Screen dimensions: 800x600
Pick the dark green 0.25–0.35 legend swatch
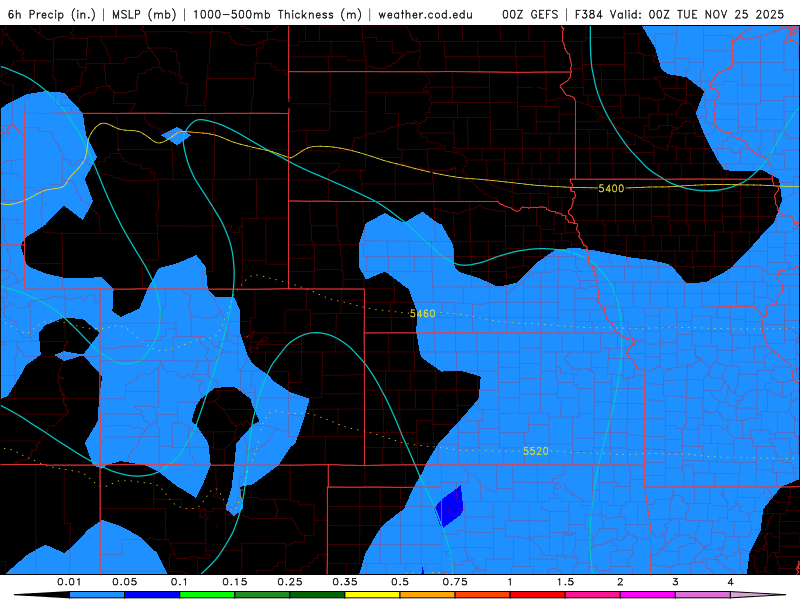pos(317,595)
